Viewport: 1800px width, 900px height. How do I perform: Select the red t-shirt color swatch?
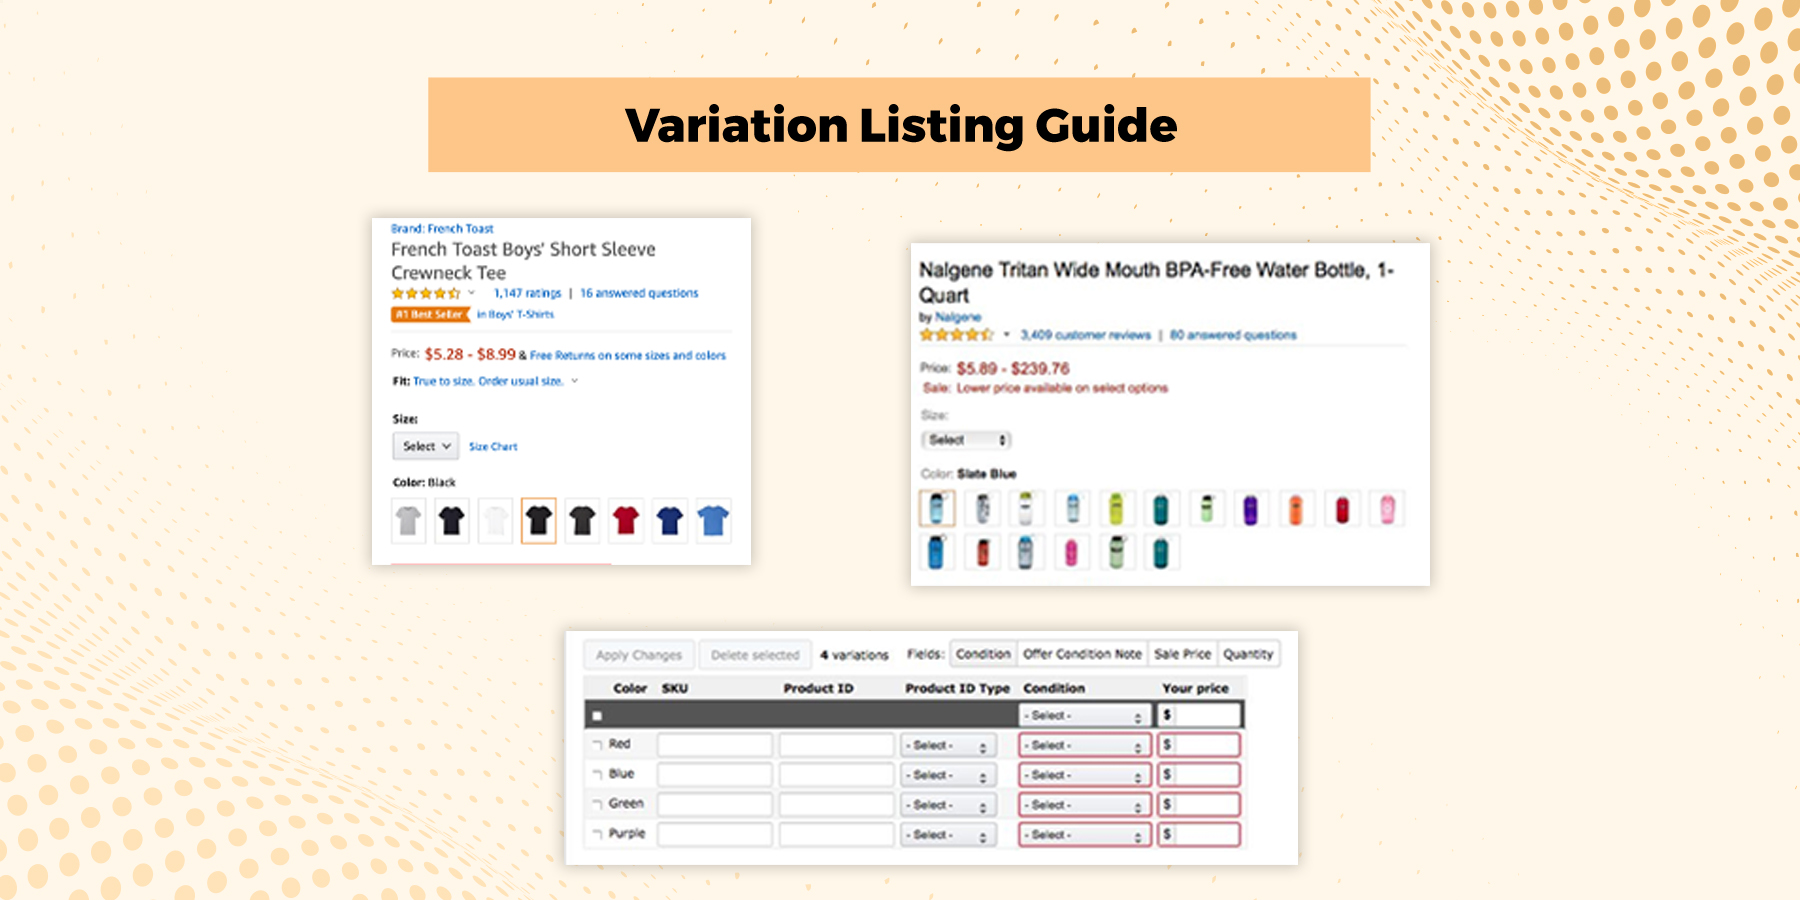625,519
